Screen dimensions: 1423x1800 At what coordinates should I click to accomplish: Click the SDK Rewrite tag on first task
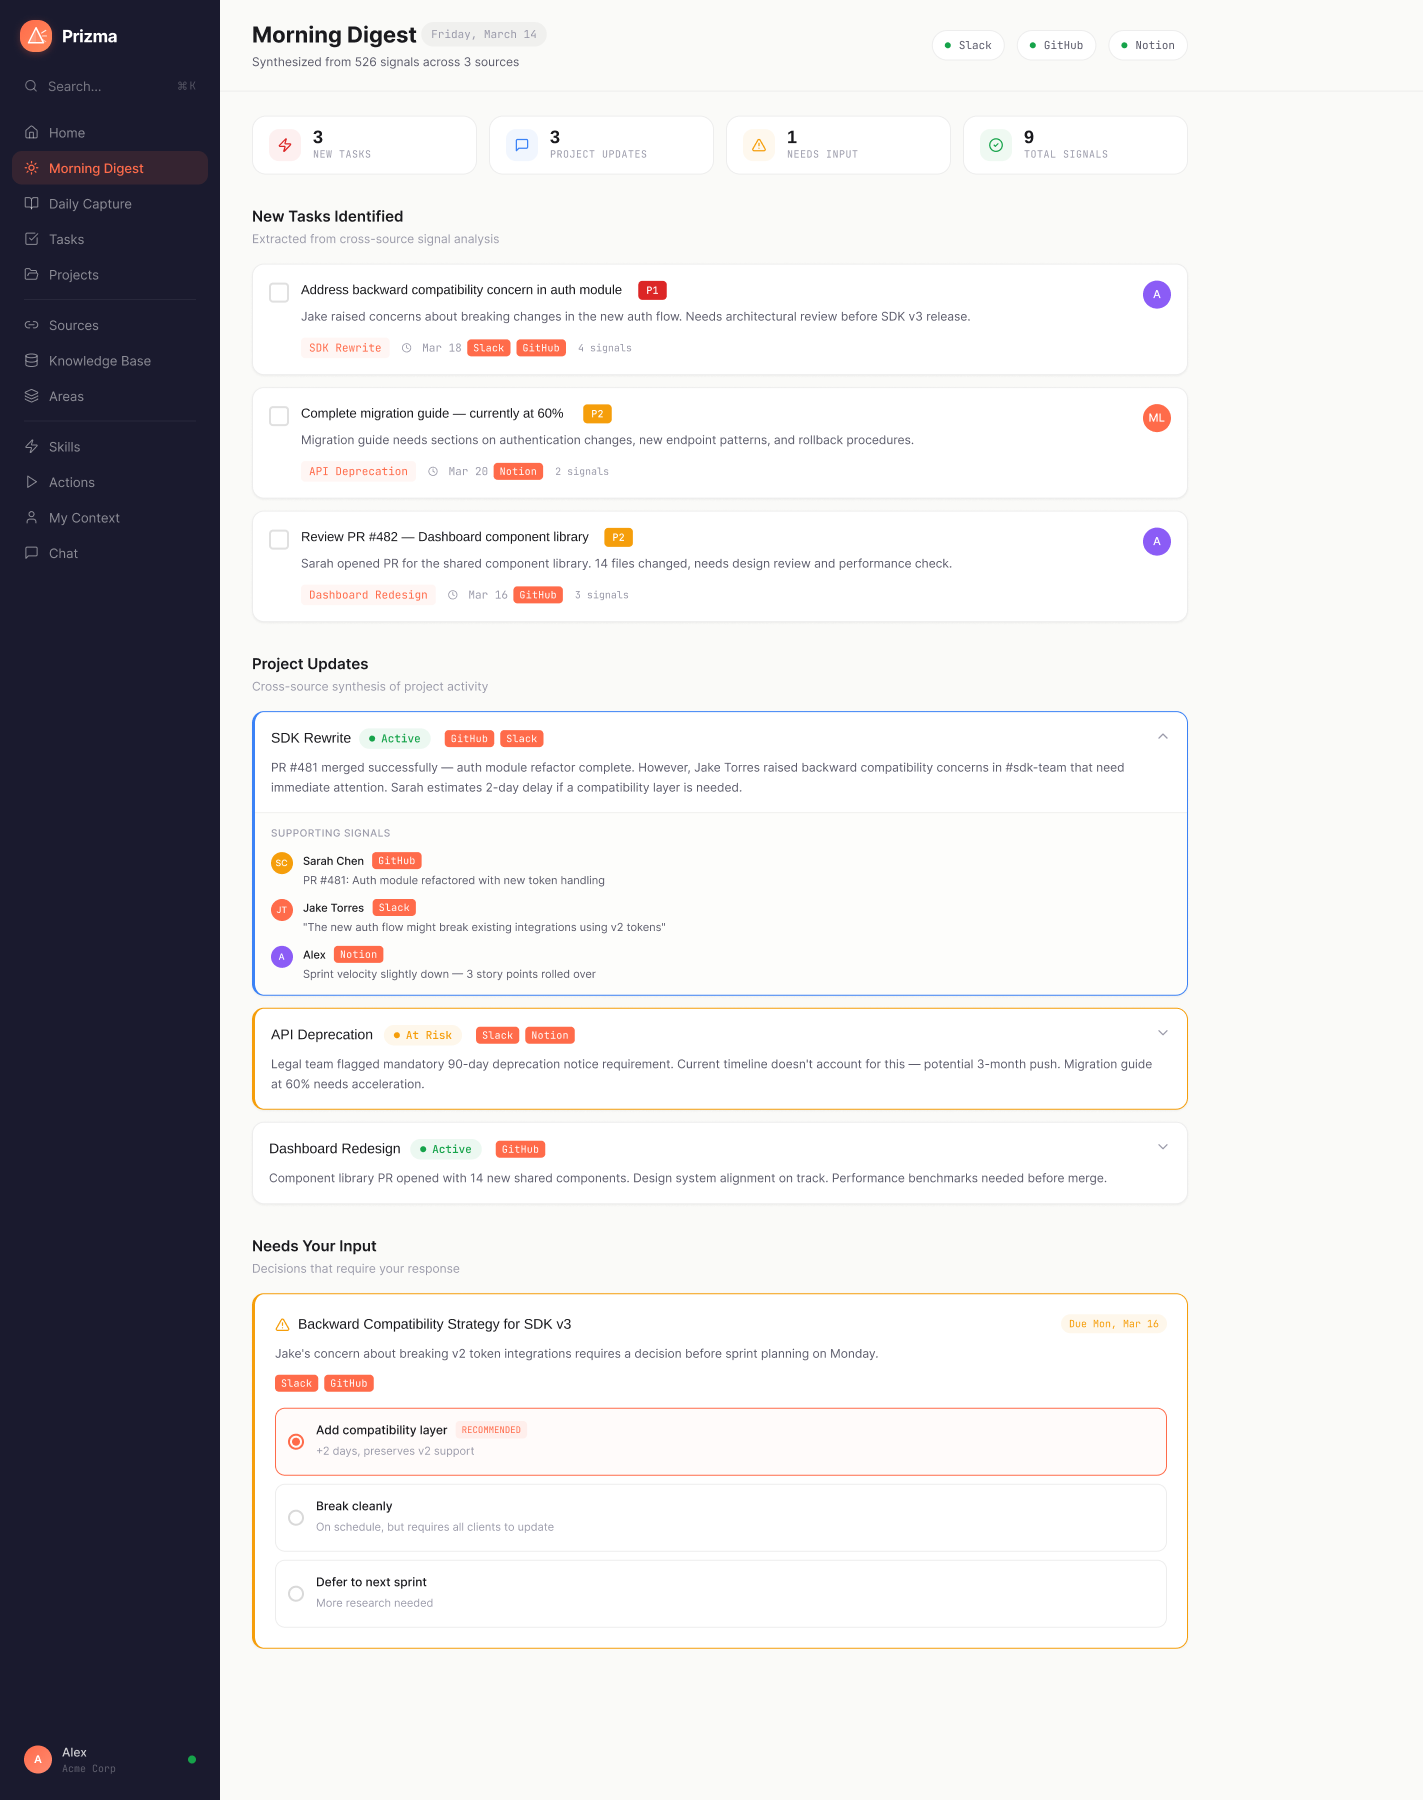click(x=345, y=348)
